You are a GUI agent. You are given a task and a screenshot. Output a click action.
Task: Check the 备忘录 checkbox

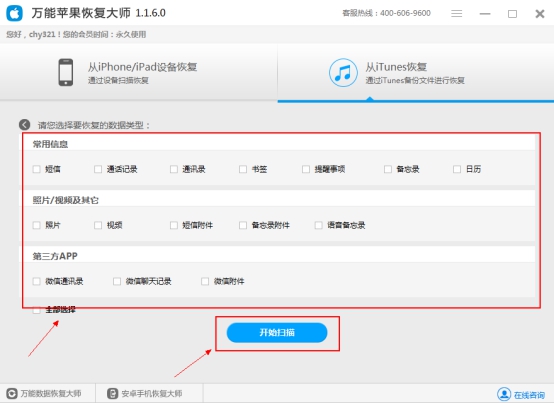click(x=388, y=169)
